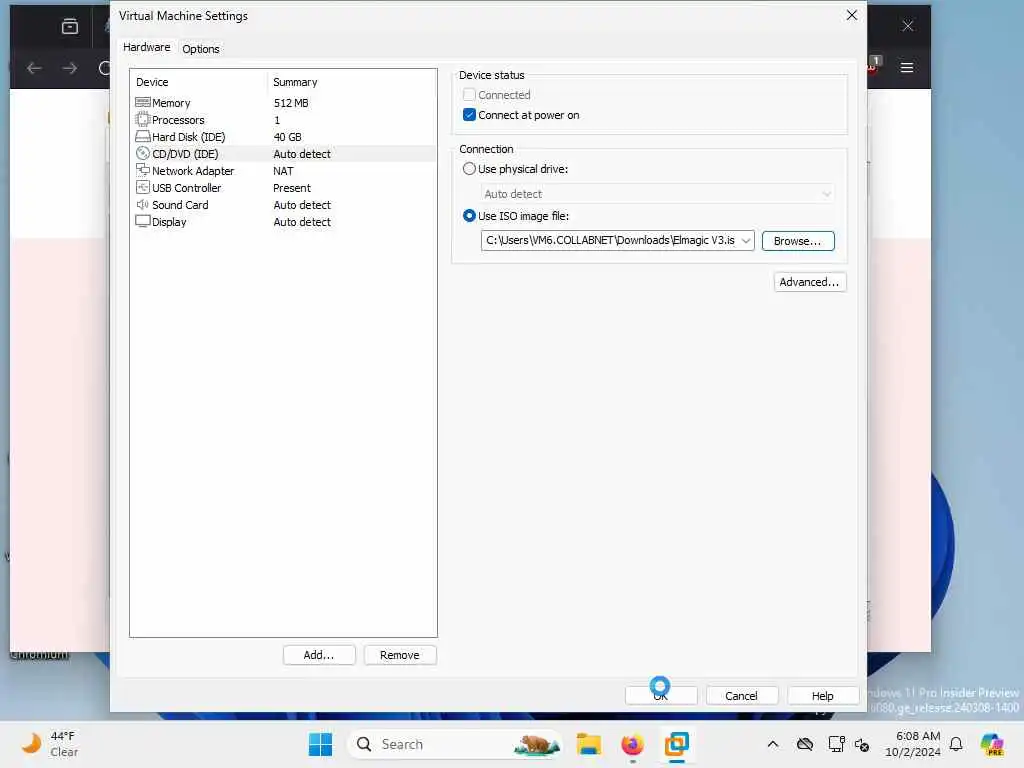
Task: Select the Processors device icon
Action: coord(142,120)
